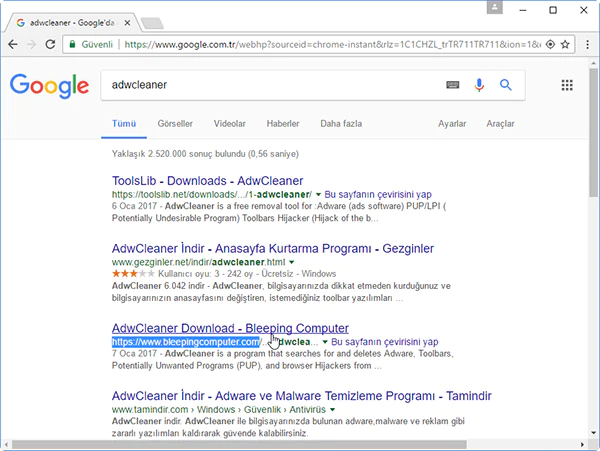The image size is (600, 451).
Task: Click the Google logo
Action: coord(49,86)
